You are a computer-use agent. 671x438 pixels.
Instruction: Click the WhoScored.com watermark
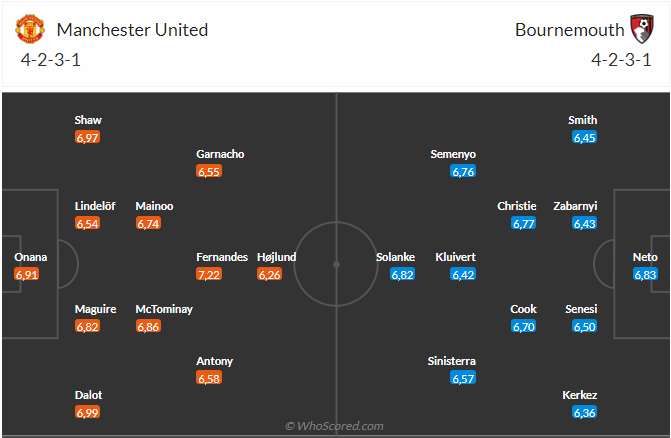click(x=334, y=426)
